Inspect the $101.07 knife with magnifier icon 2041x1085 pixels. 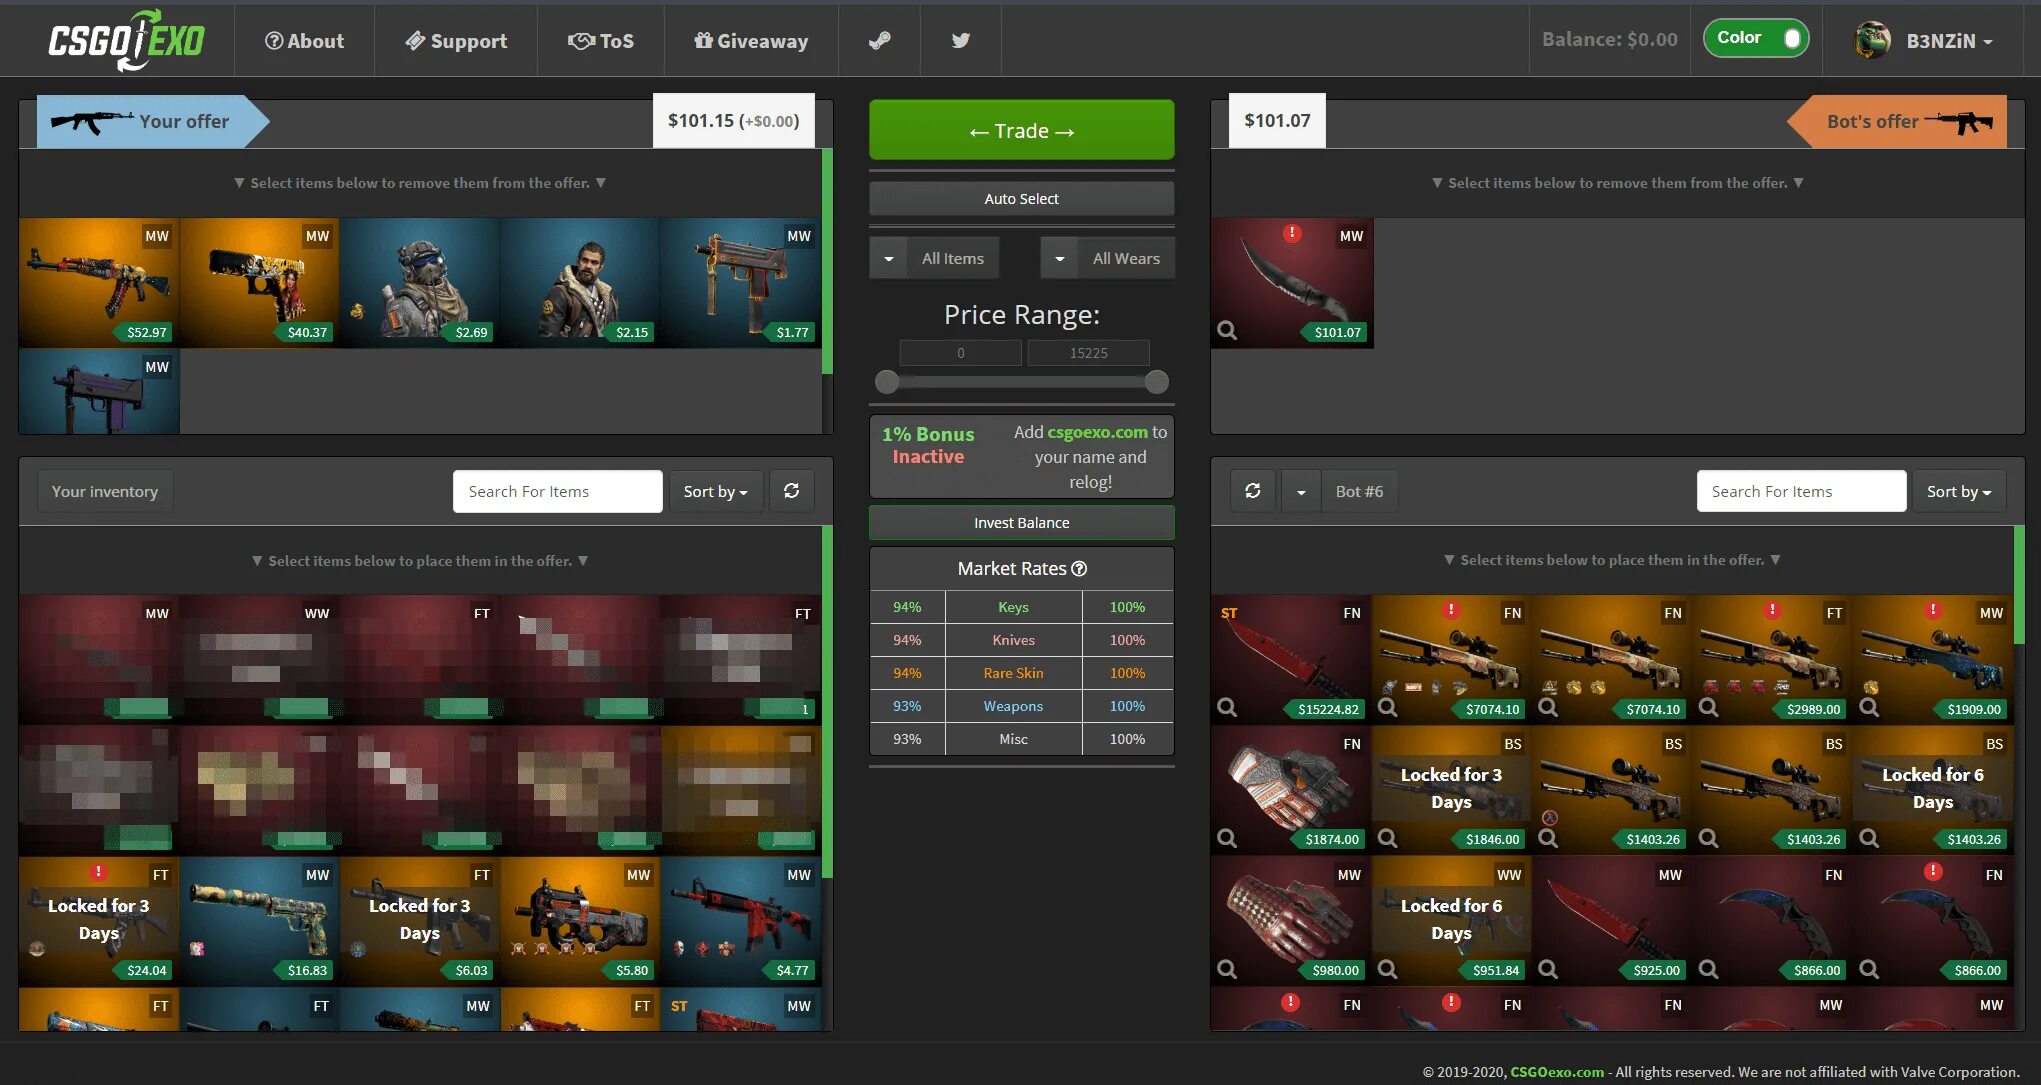(x=1227, y=331)
